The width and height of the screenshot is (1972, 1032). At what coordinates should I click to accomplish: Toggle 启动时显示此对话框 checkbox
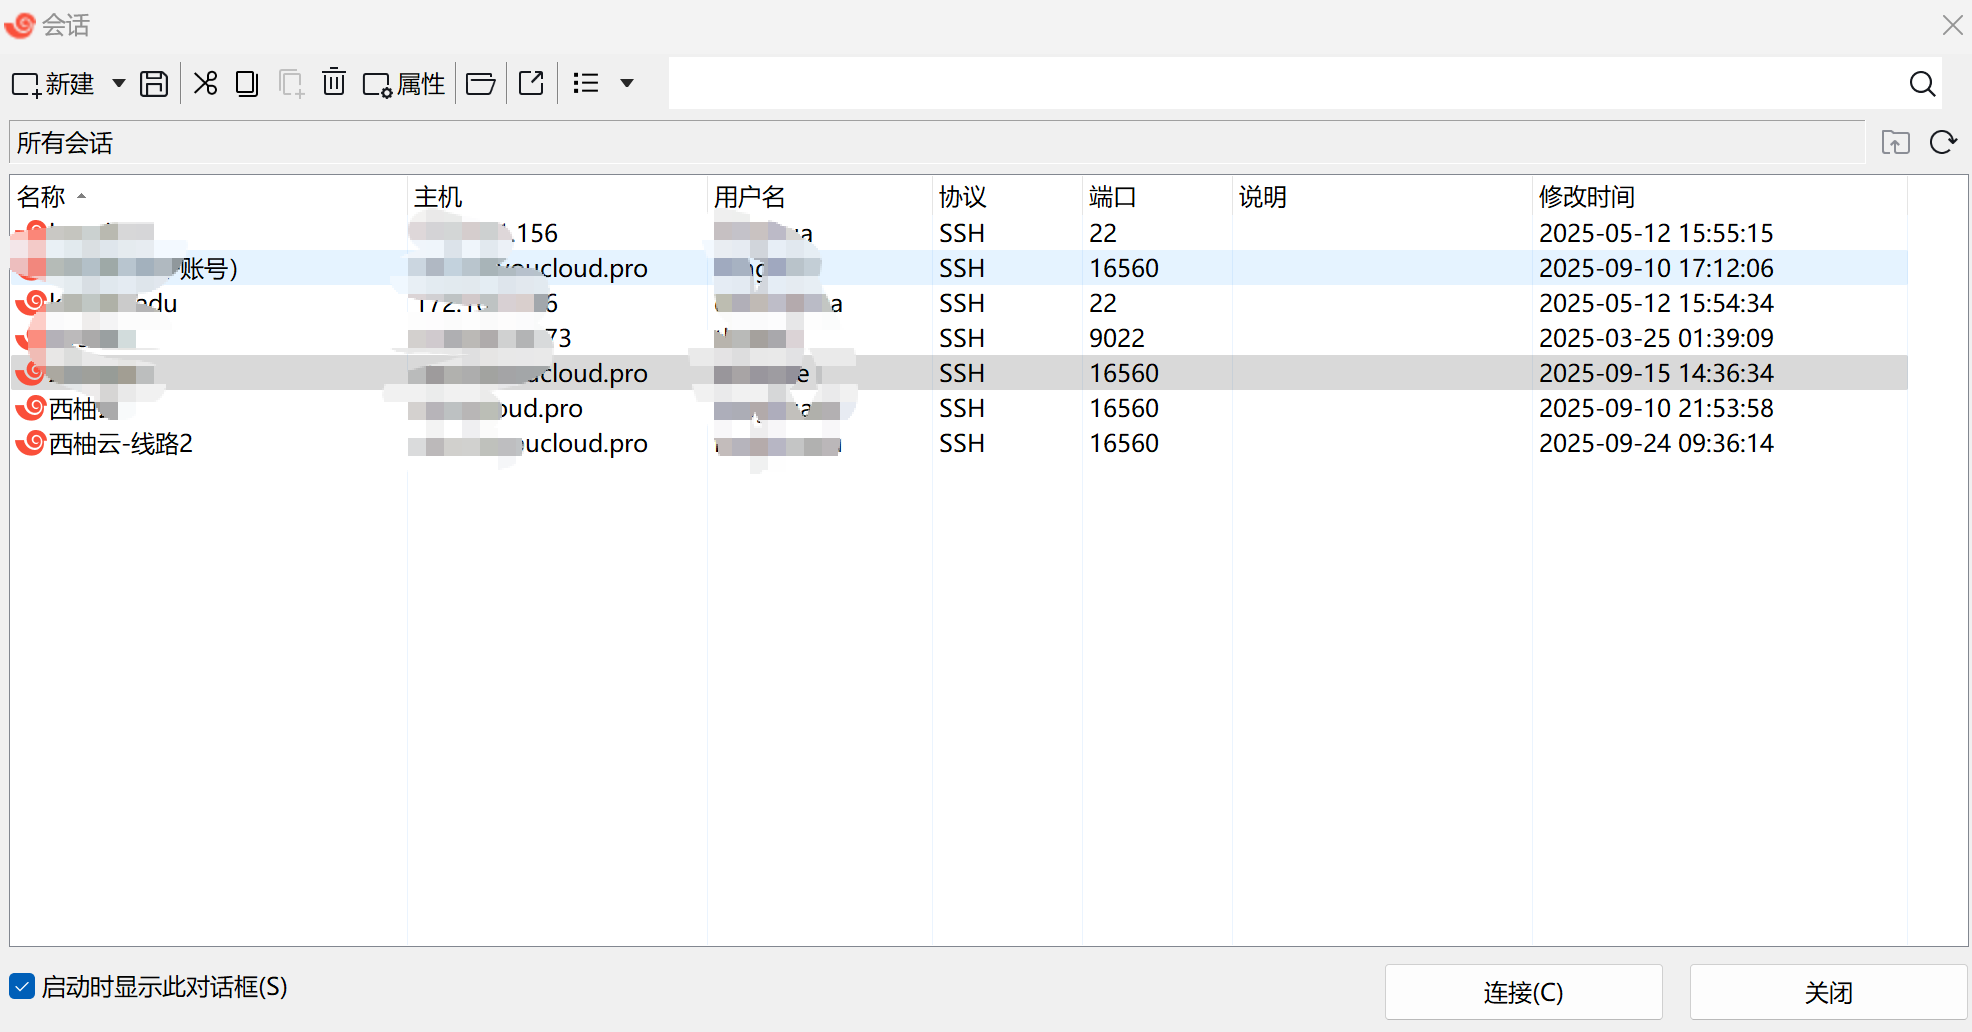click(x=22, y=986)
